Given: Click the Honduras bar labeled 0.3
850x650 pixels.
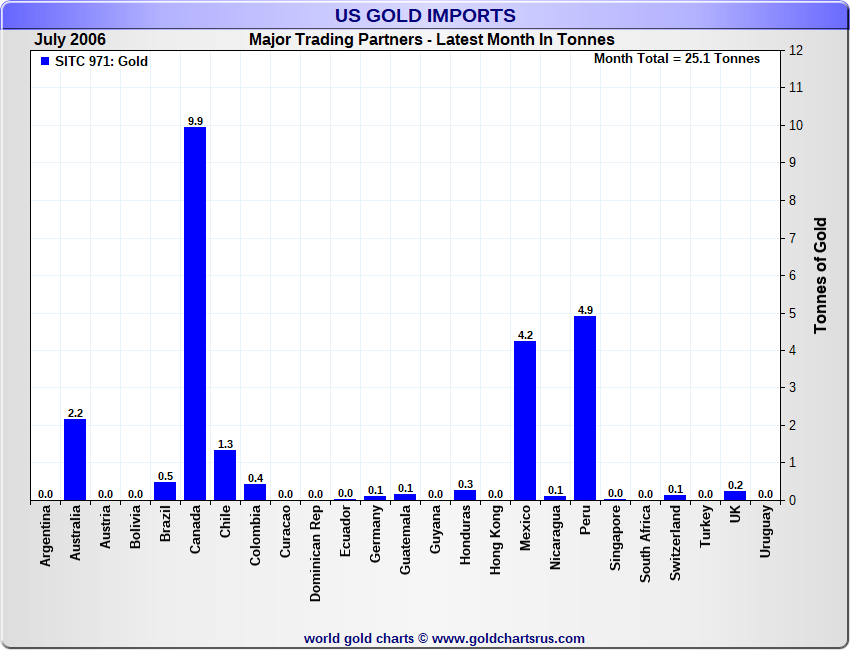Looking at the screenshot, I should [x=465, y=495].
